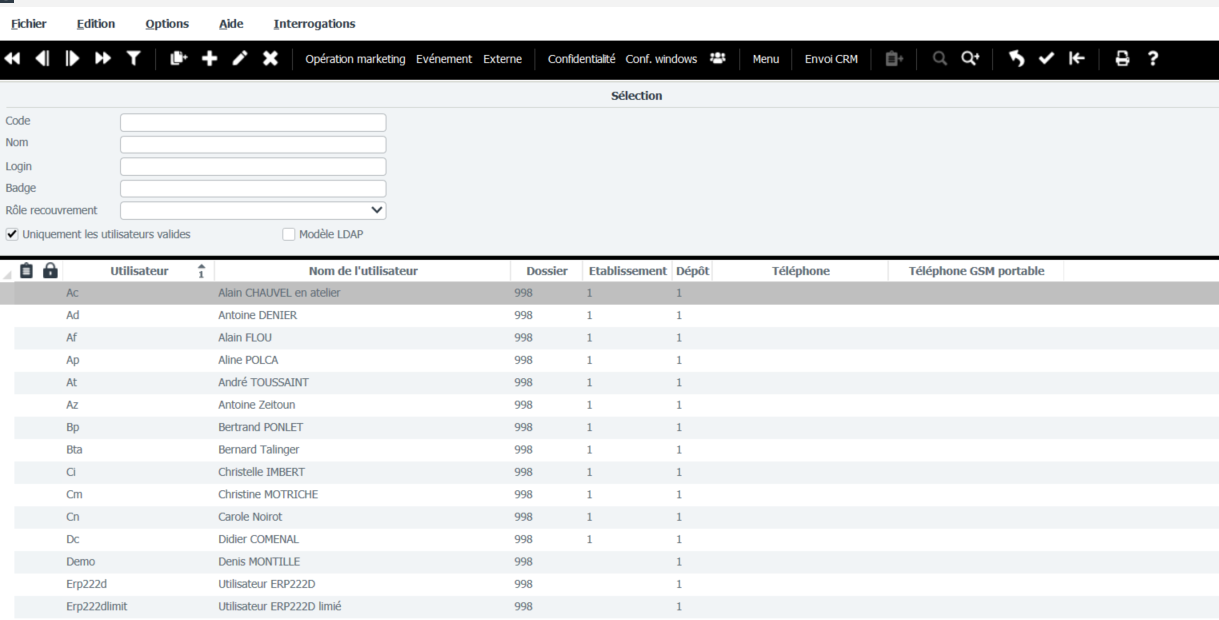Screen dimensions: 1219x620
Task: Jump to the last record (double right arrows)
Action: tap(102, 59)
